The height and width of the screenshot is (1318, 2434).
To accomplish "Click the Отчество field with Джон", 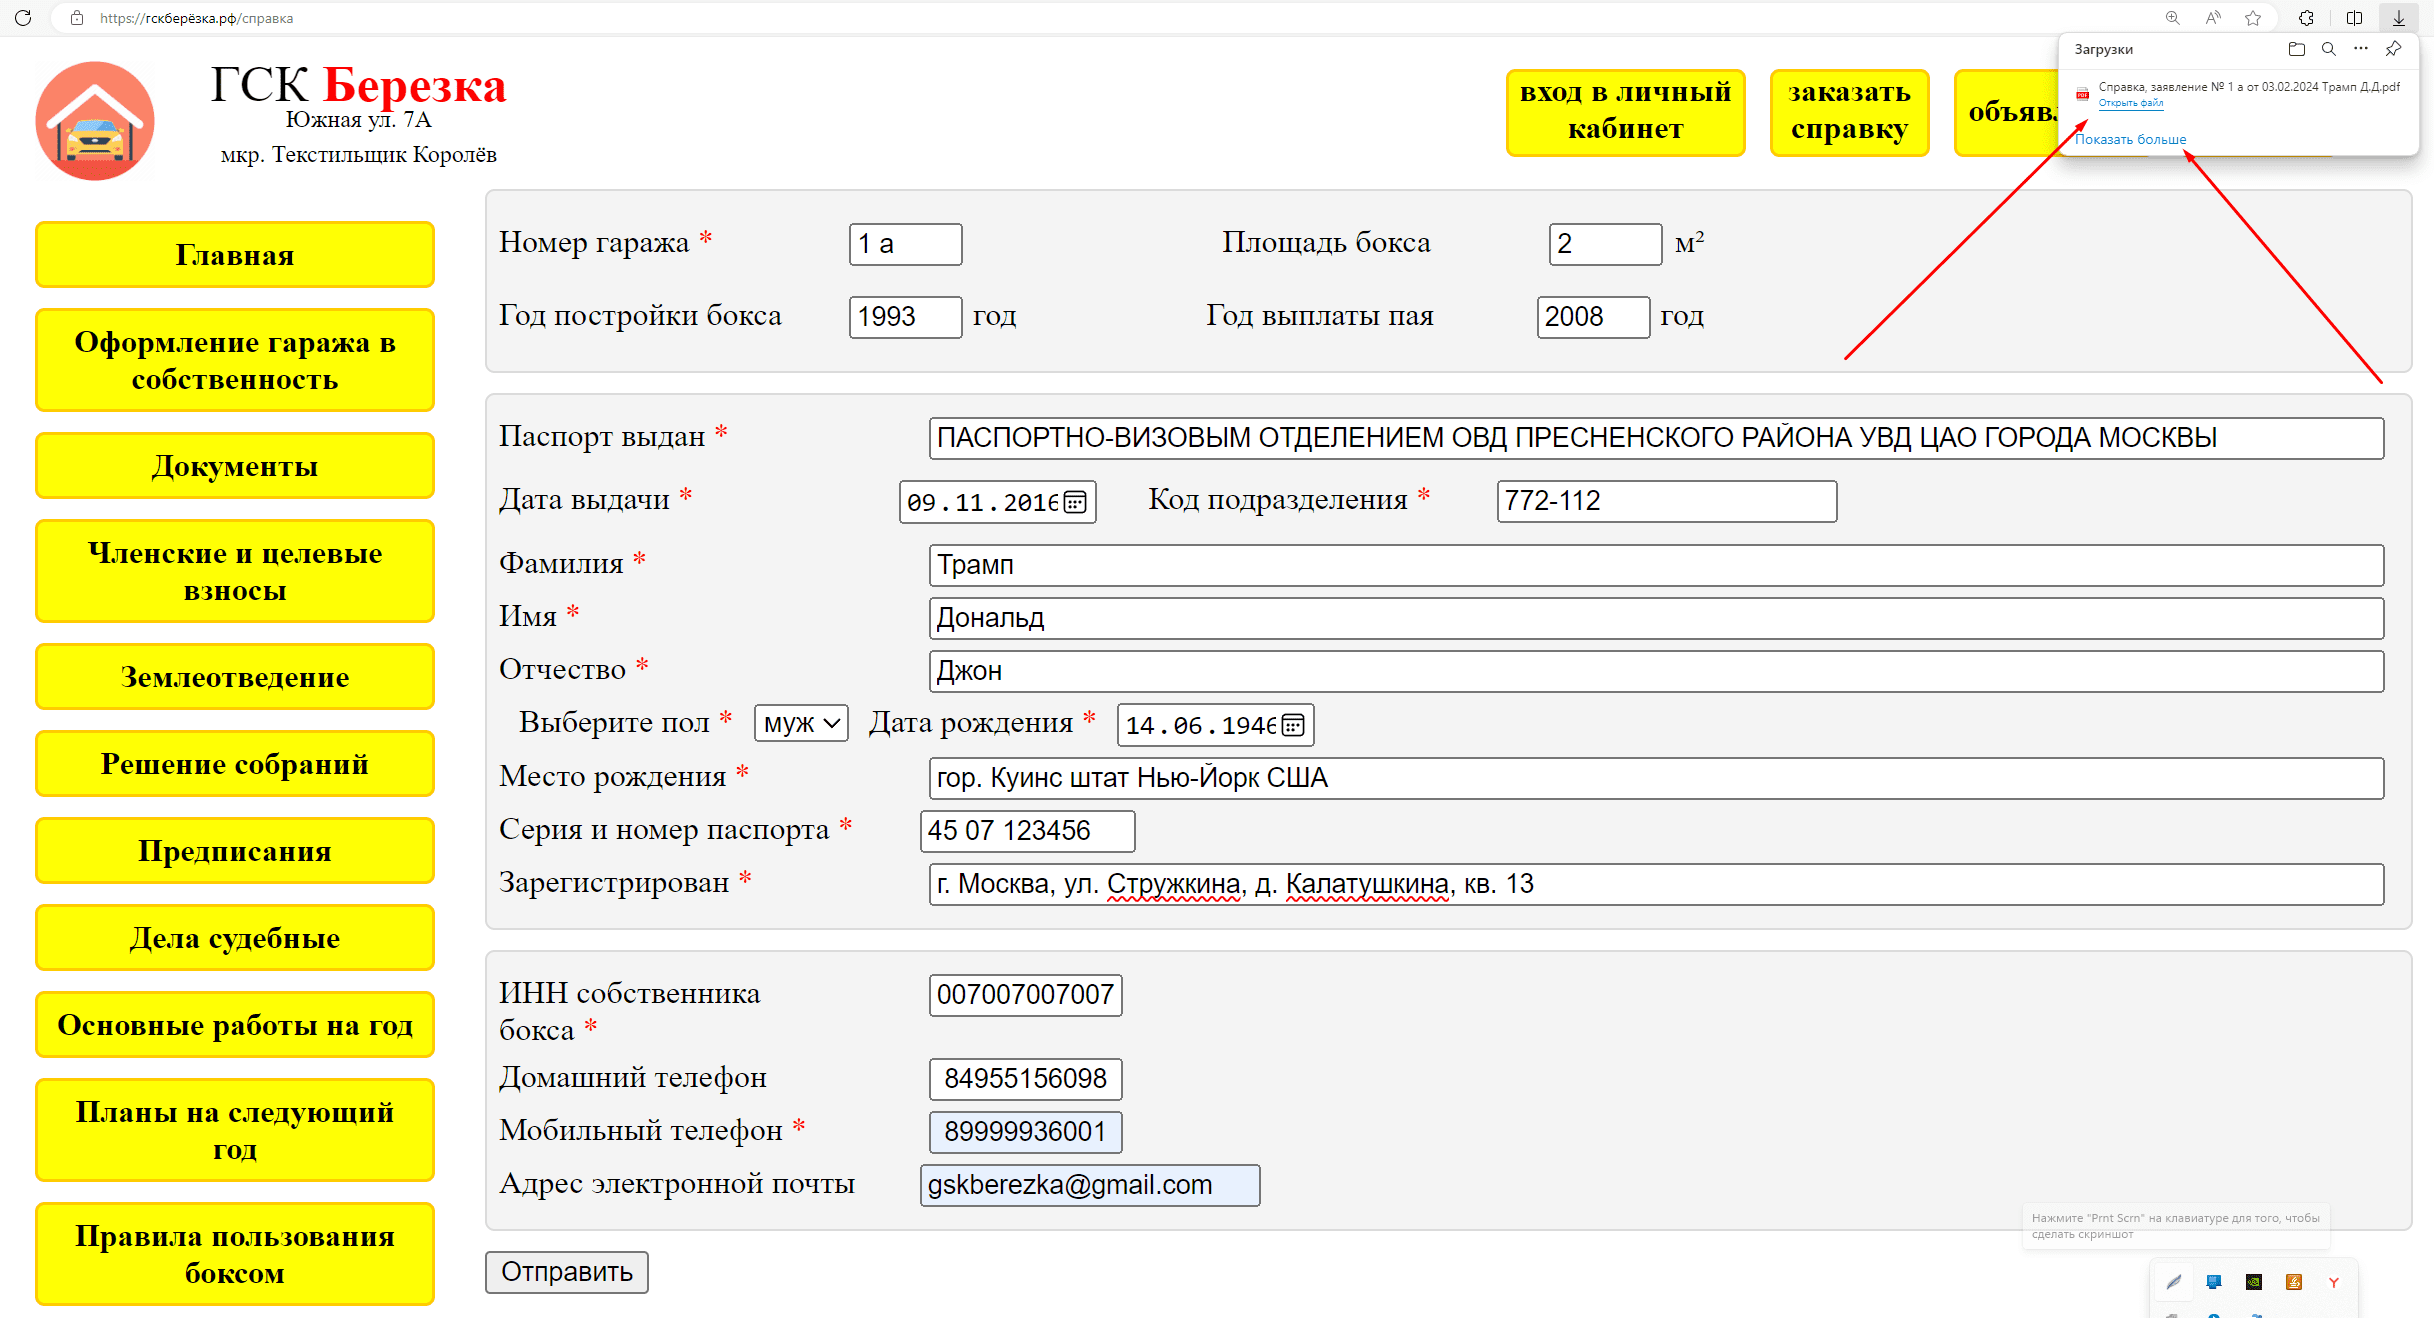I will [1657, 671].
